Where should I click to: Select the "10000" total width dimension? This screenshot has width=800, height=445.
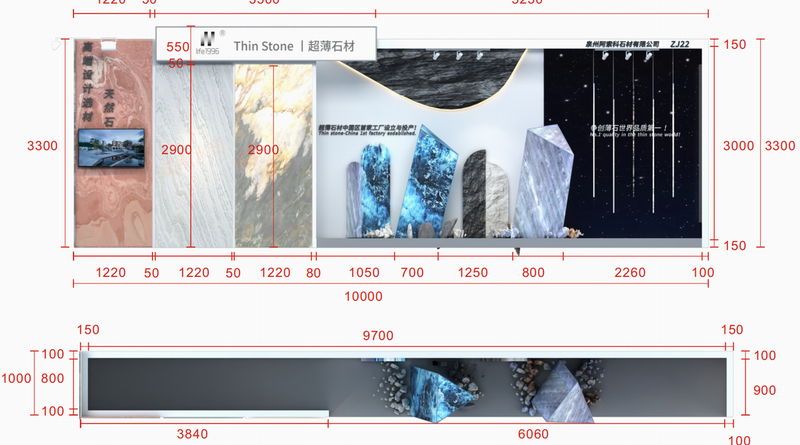363,296
